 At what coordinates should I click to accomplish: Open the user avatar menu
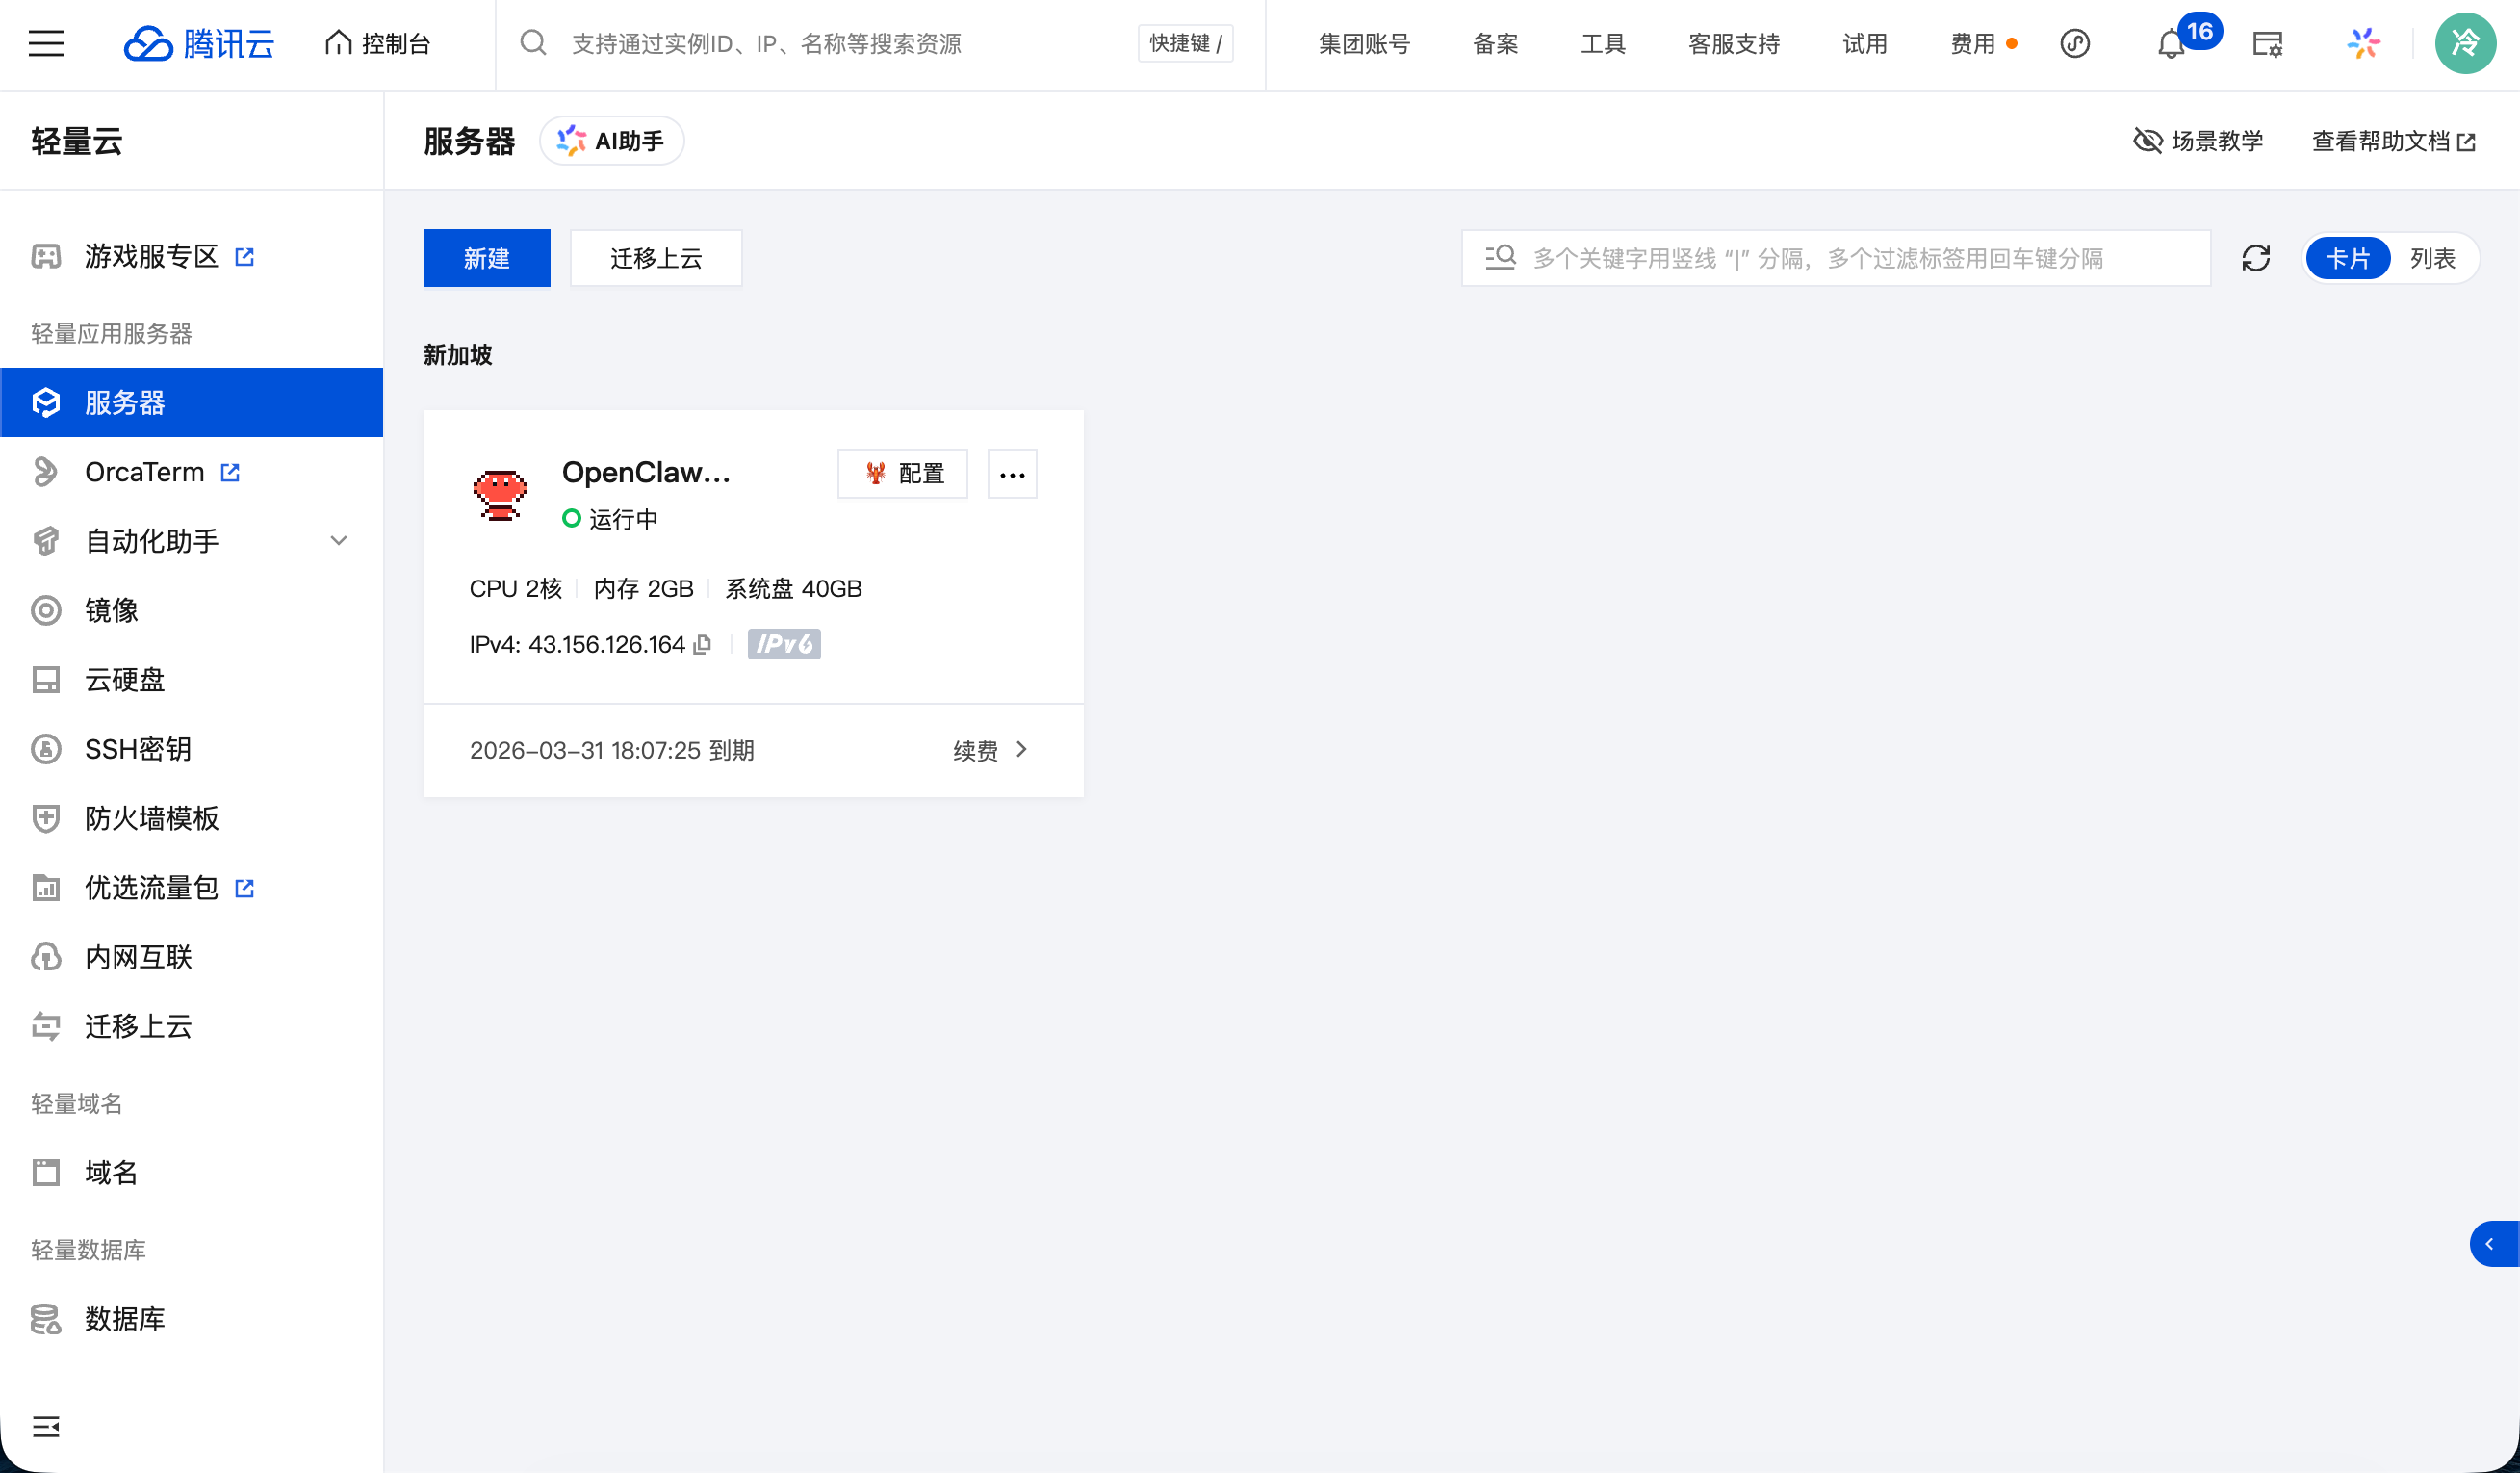coord(2464,44)
